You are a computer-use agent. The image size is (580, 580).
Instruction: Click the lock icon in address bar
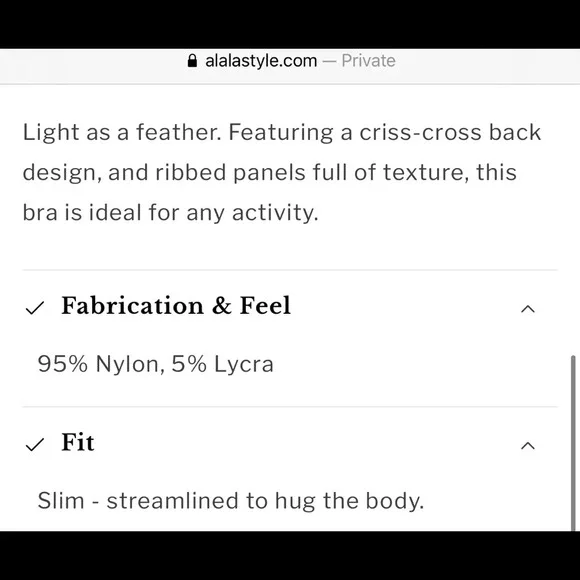coord(192,61)
